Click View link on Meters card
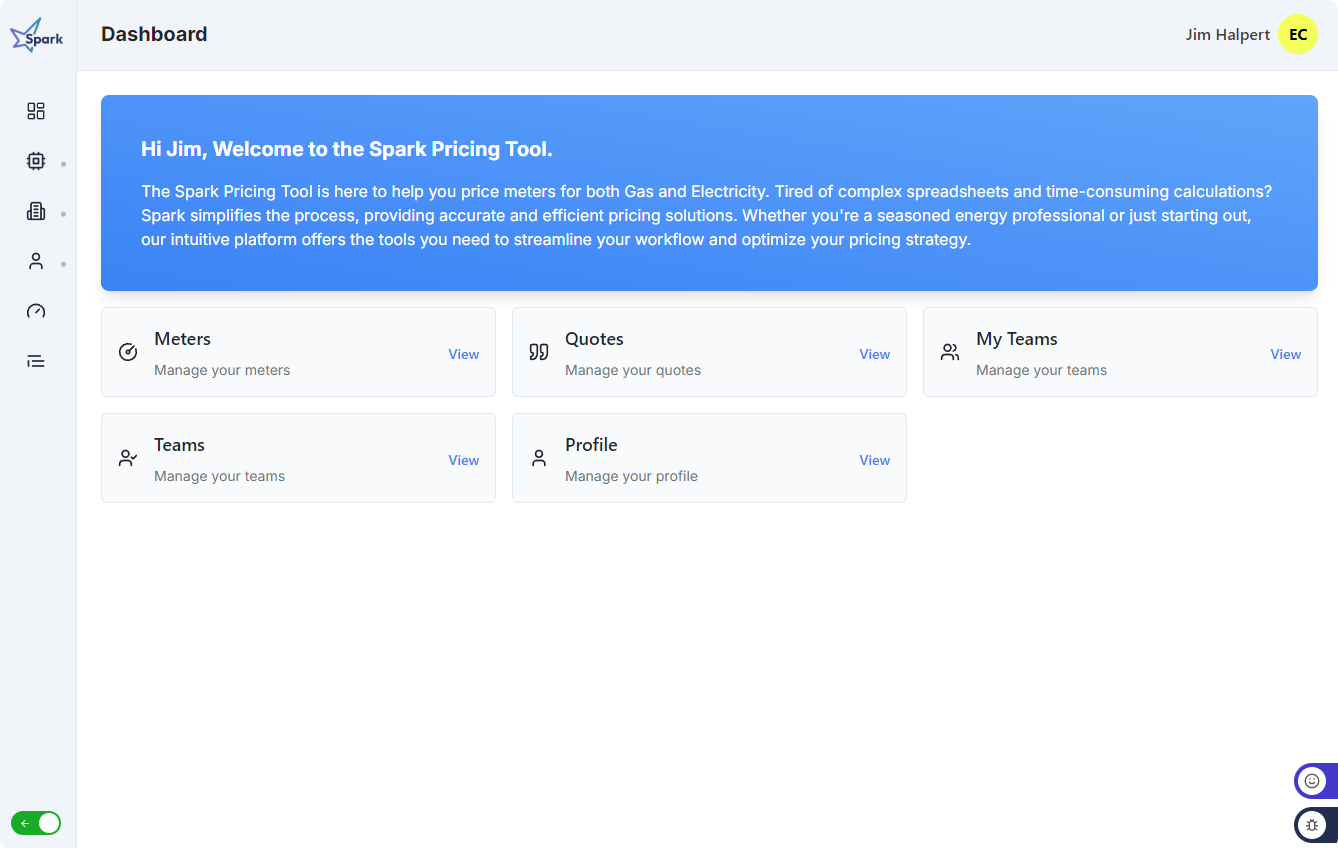The image size is (1338, 848). (x=463, y=354)
